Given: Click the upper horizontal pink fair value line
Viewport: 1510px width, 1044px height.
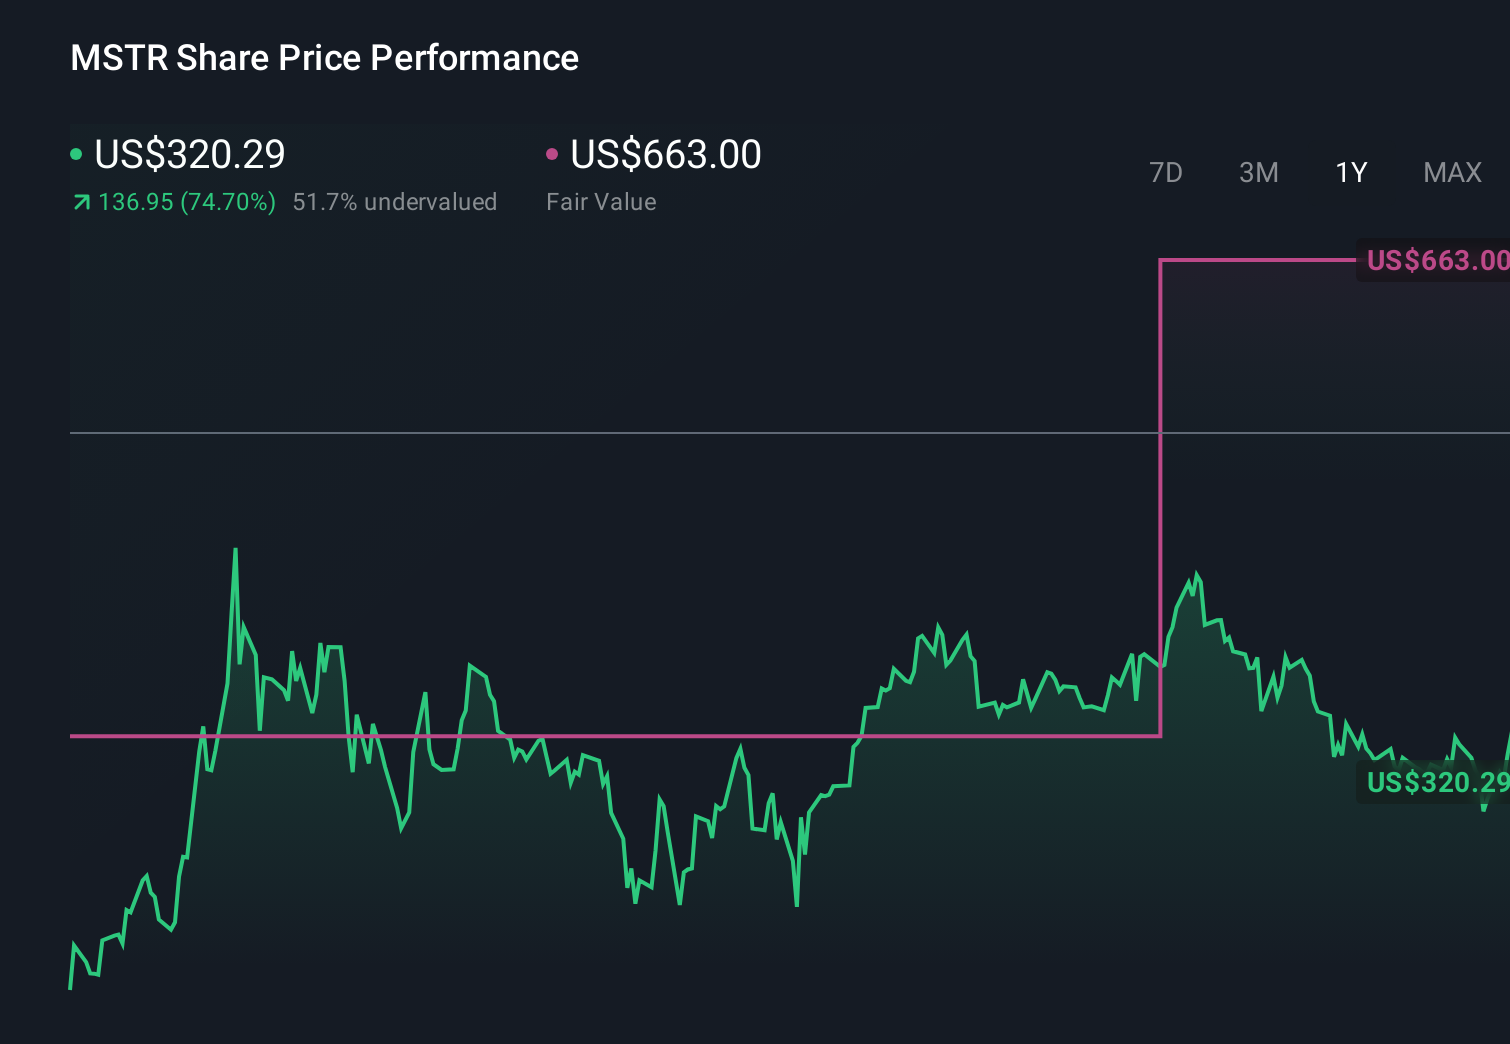Looking at the screenshot, I should tap(1256, 260).
